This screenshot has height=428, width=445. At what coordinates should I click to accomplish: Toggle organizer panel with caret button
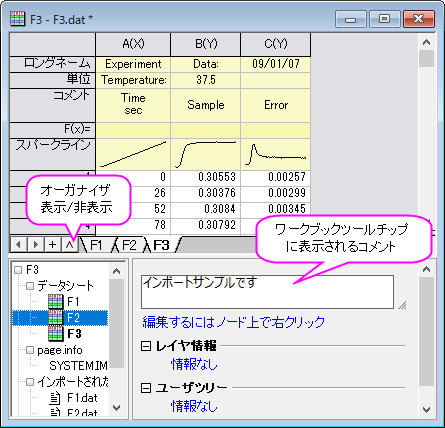(69, 245)
